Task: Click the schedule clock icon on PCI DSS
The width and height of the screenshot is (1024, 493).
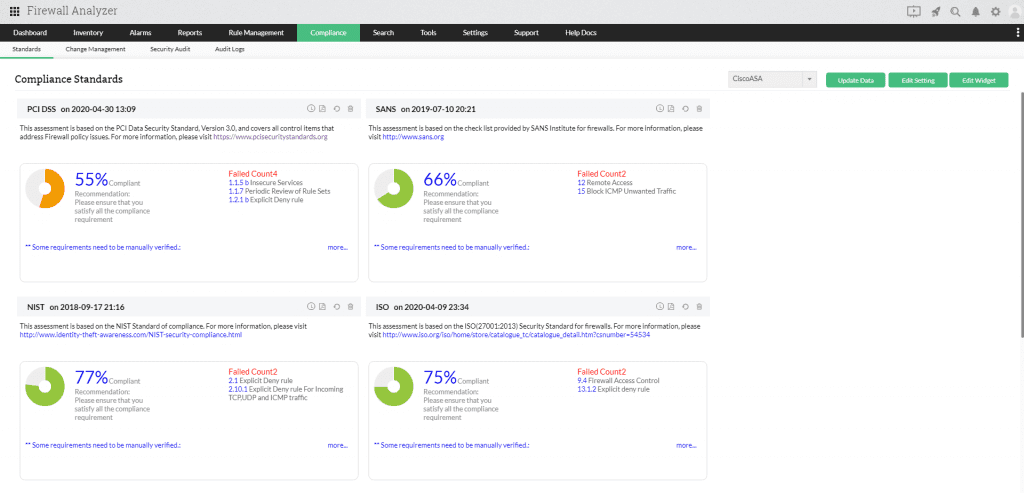Action: (310, 108)
